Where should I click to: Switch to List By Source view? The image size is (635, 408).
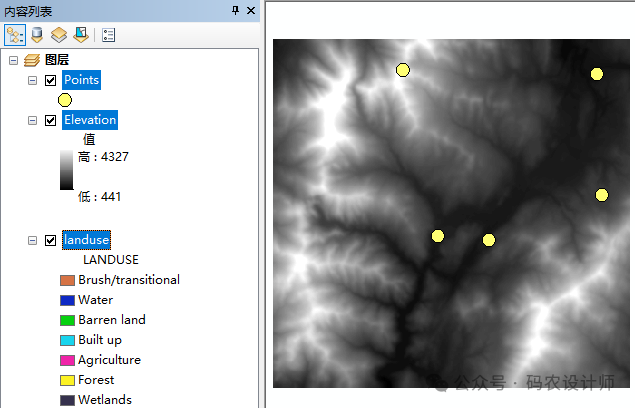click(x=37, y=35)
